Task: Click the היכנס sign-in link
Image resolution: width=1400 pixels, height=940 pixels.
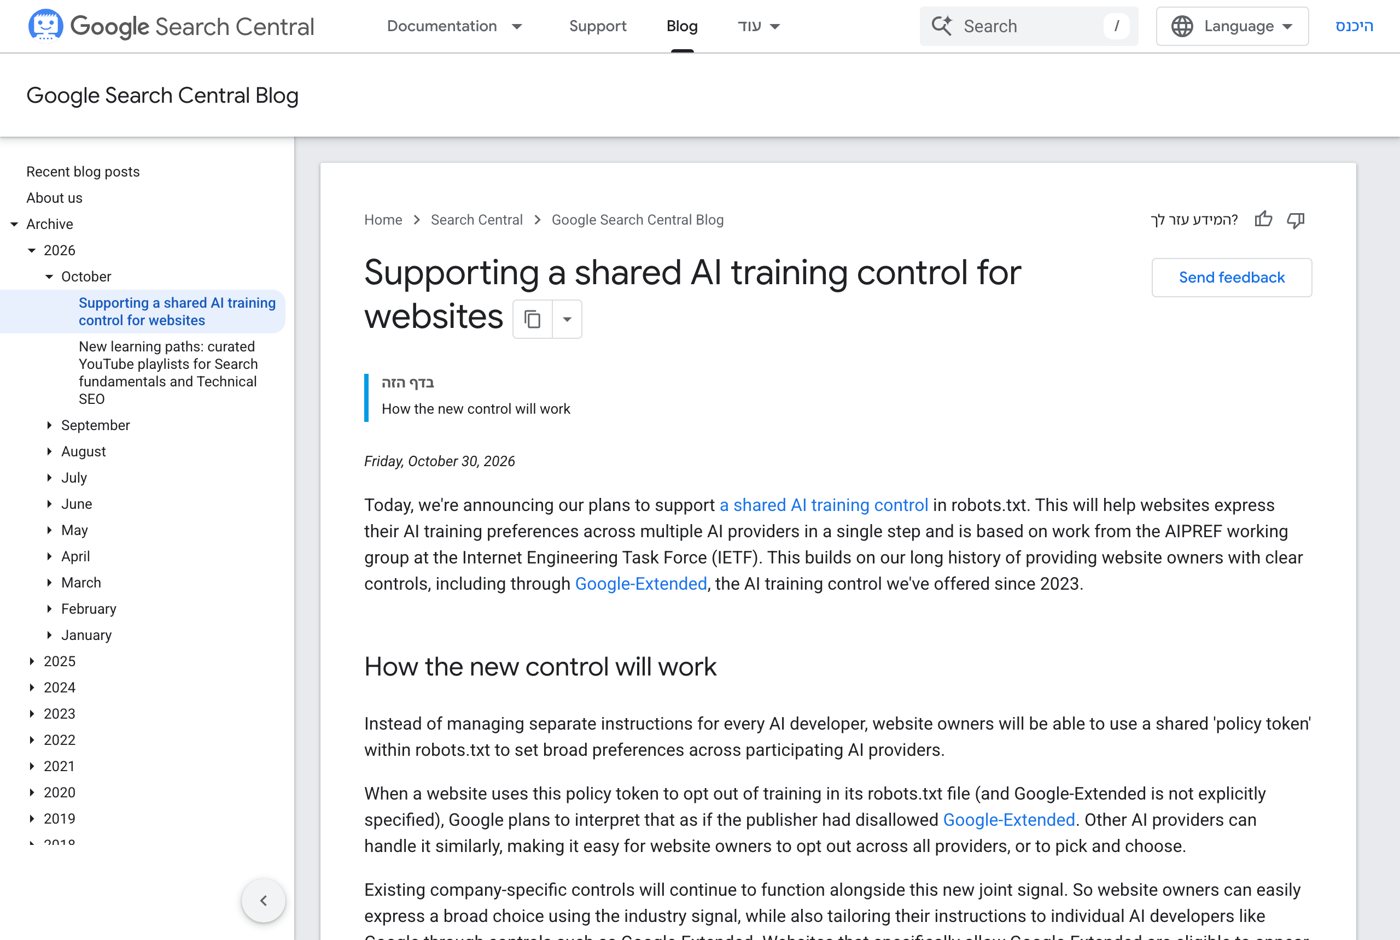Action: click(x=1354, y=26)
